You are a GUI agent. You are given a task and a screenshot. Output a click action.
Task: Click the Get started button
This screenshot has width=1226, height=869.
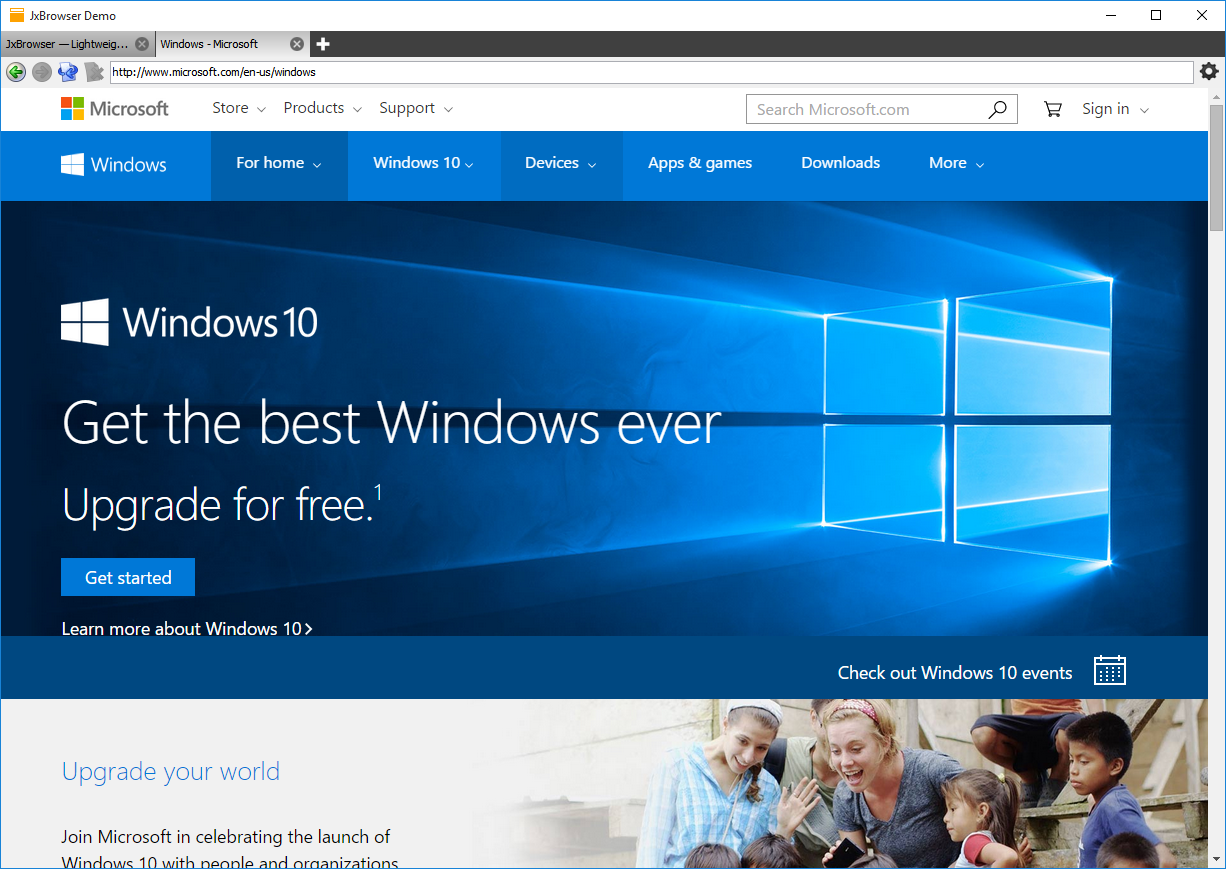click(128, 577)
